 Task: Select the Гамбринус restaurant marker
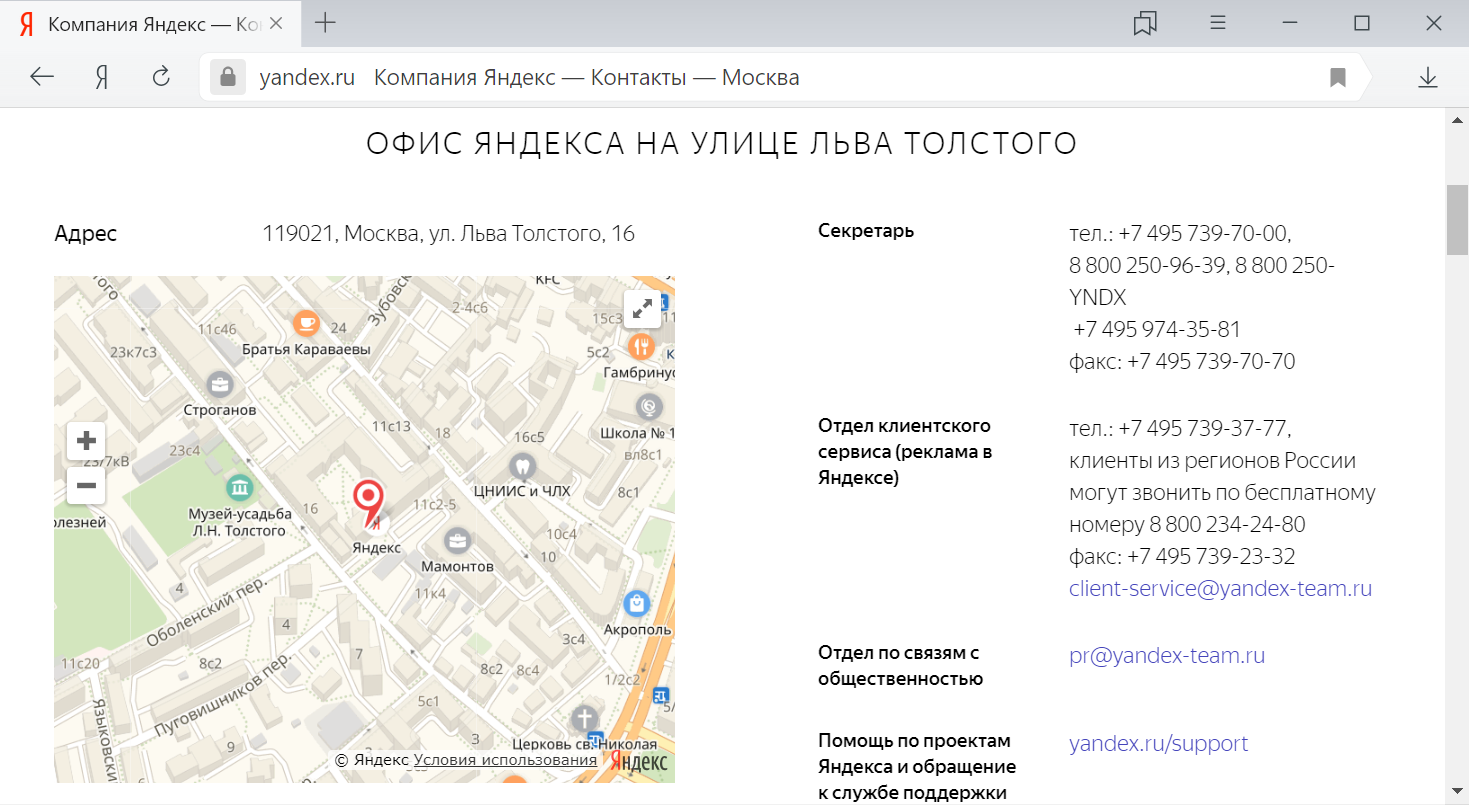(x=640, y=346)
